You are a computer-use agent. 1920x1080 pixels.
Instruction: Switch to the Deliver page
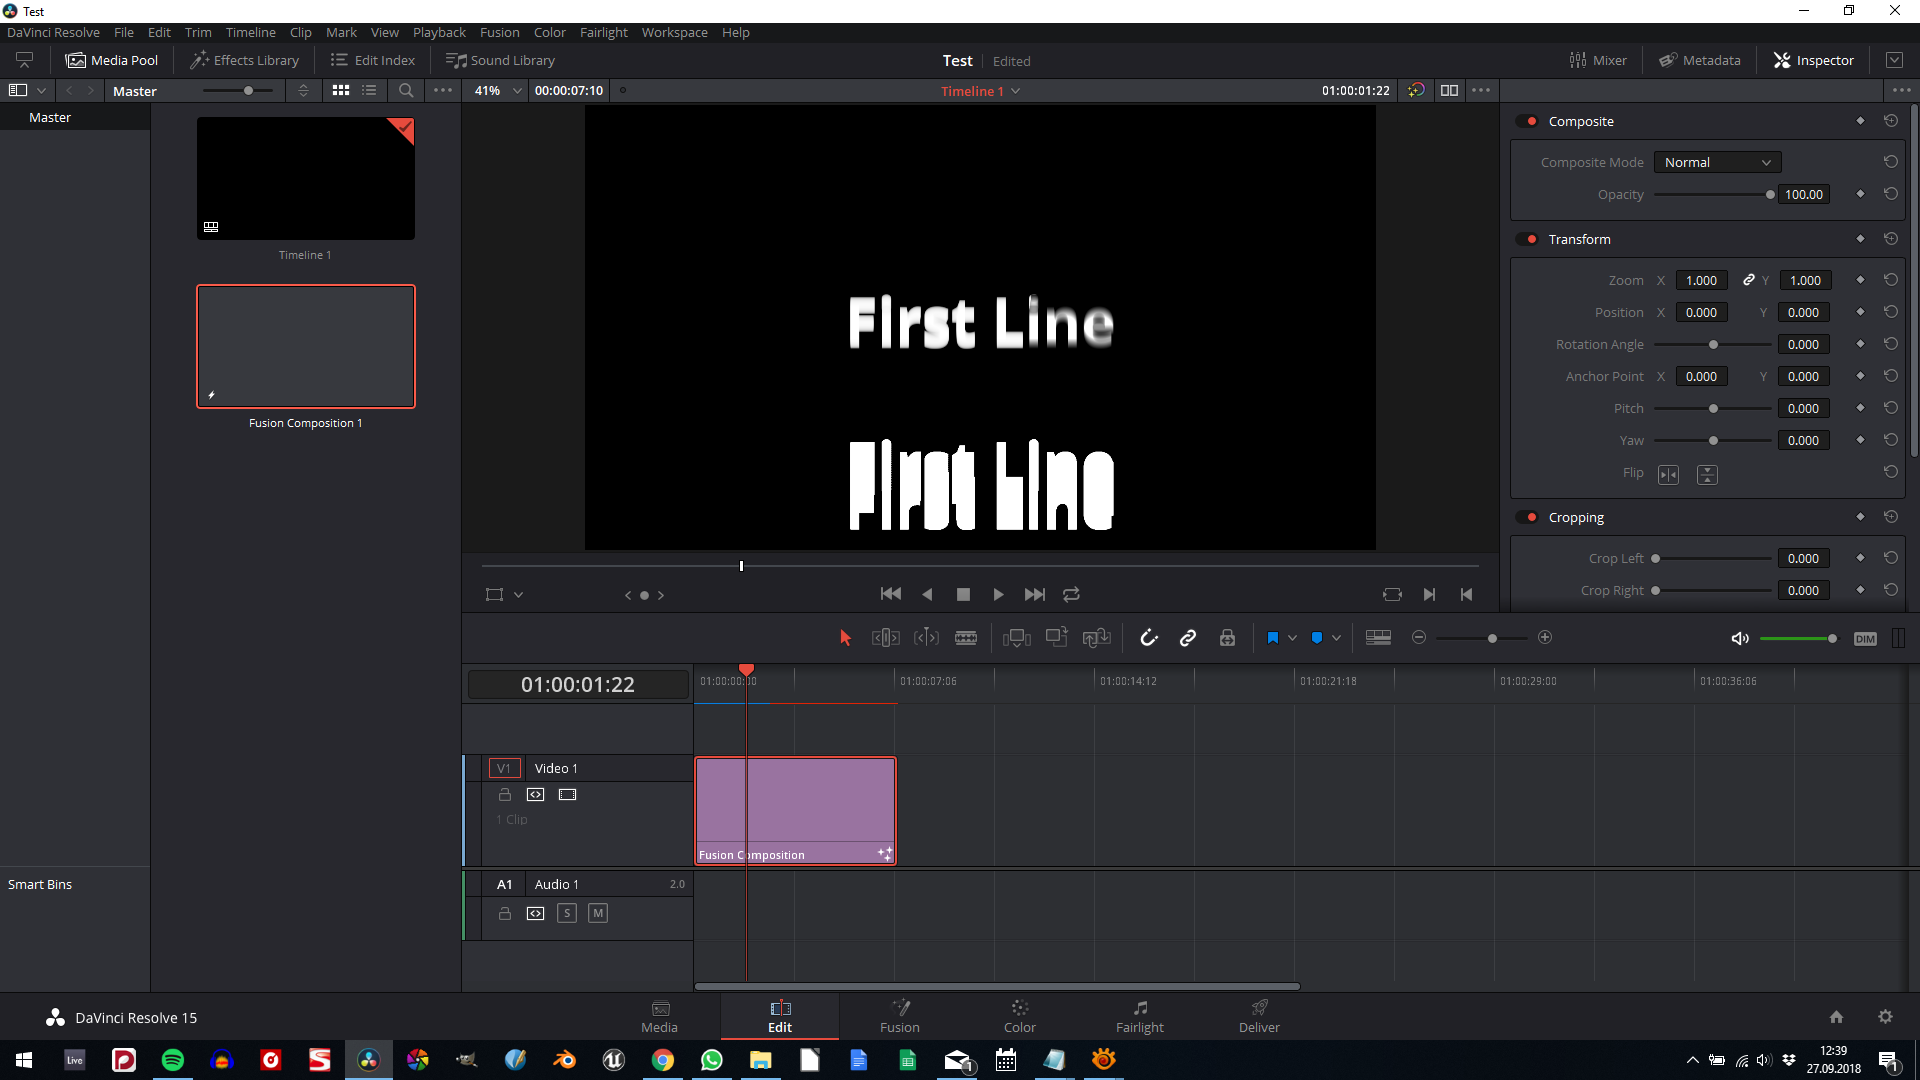[1259, 1016]
